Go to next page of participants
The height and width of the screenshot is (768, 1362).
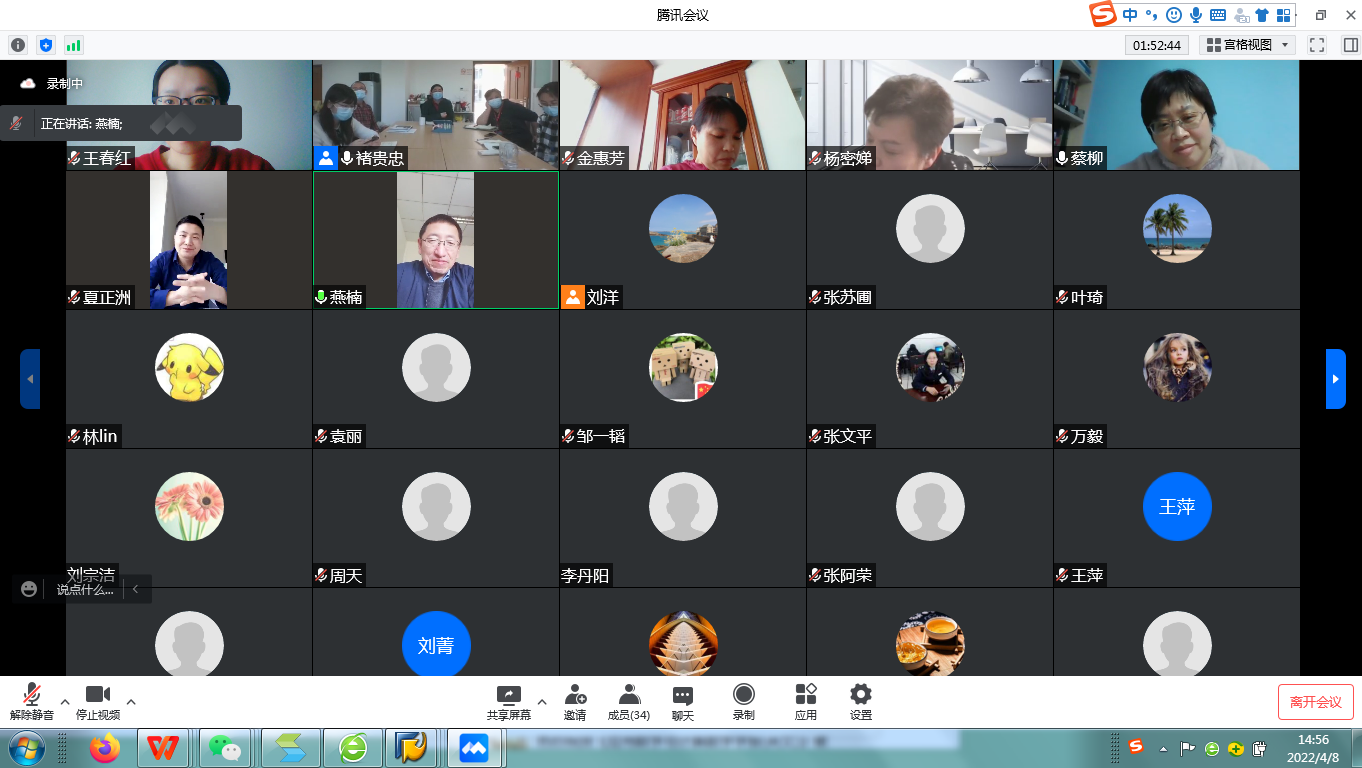tap(1335, 379)
